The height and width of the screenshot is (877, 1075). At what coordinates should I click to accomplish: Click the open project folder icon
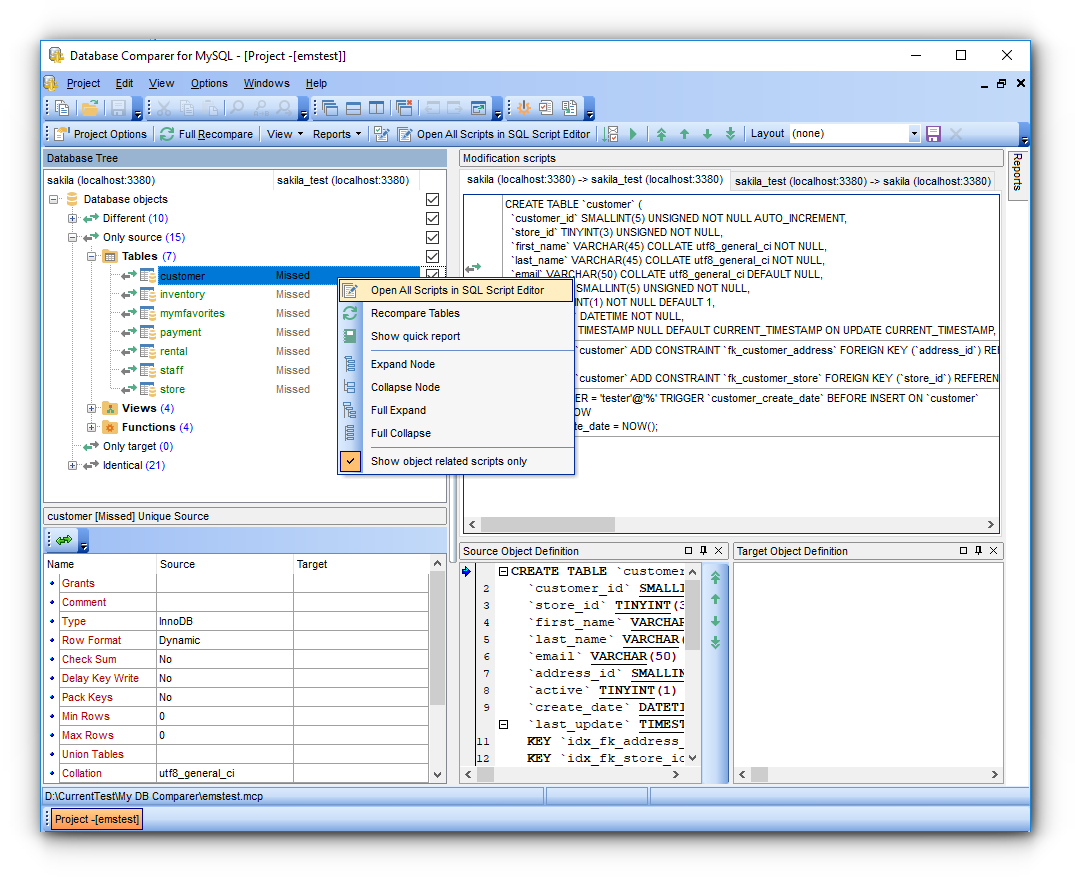[x=90, y=108]
